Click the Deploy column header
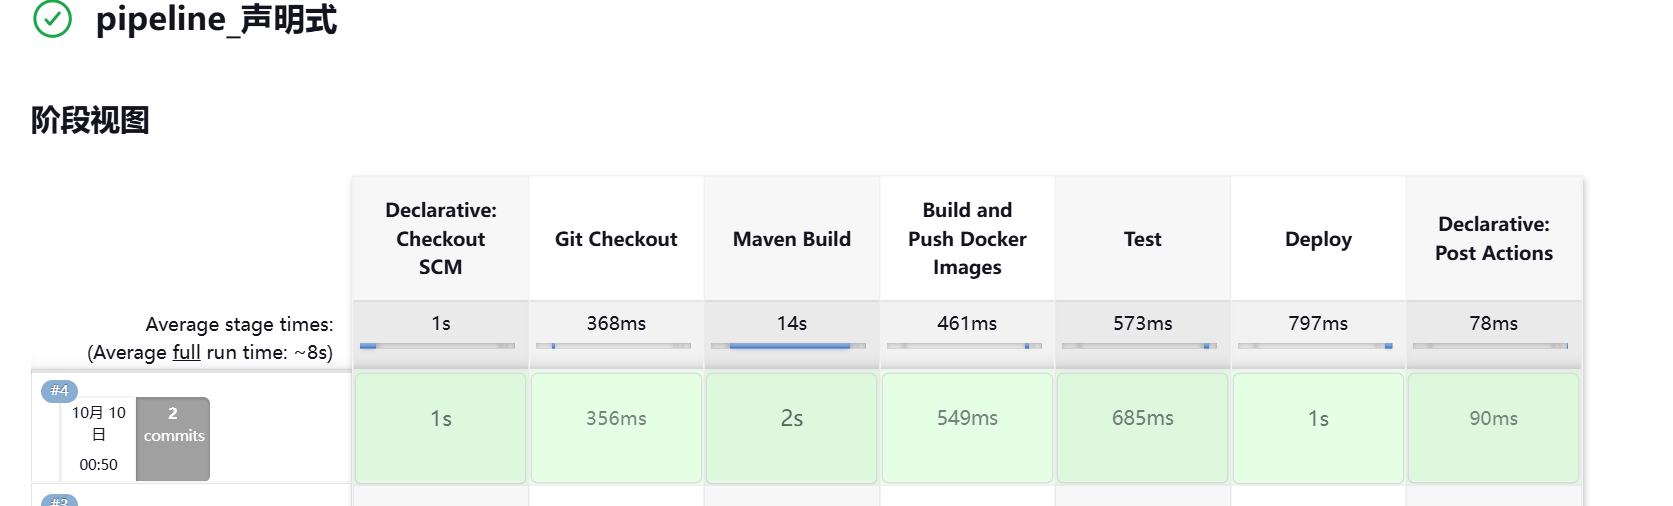1673x506 pixels. [x=1318, y=239]
